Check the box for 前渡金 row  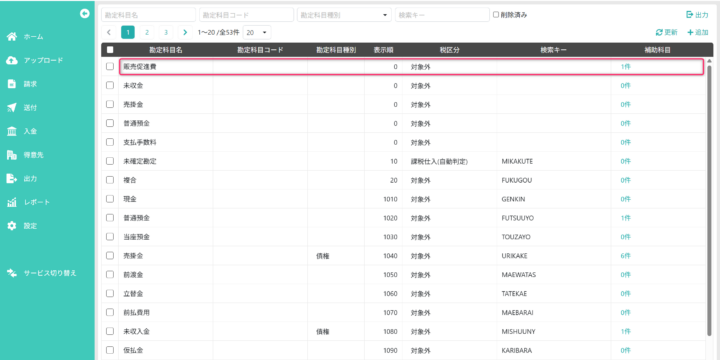click(x=110, y=274)
